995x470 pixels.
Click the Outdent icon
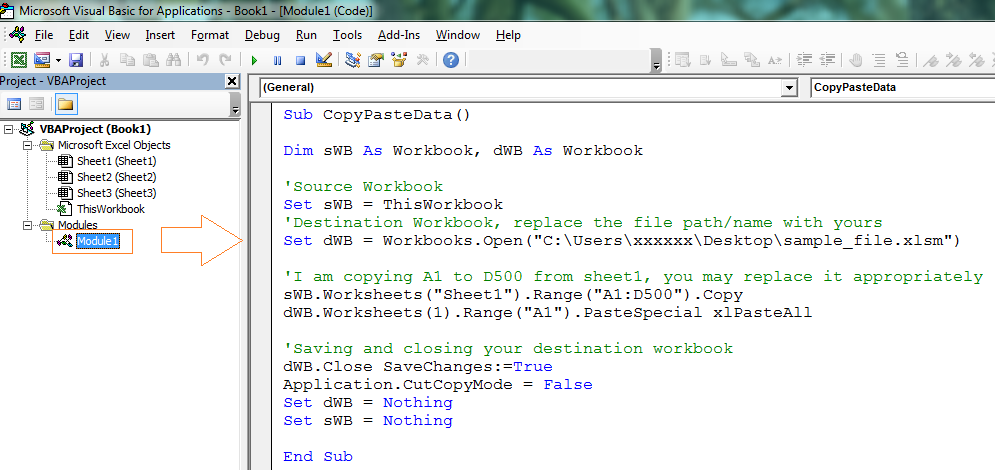(827, 60)
